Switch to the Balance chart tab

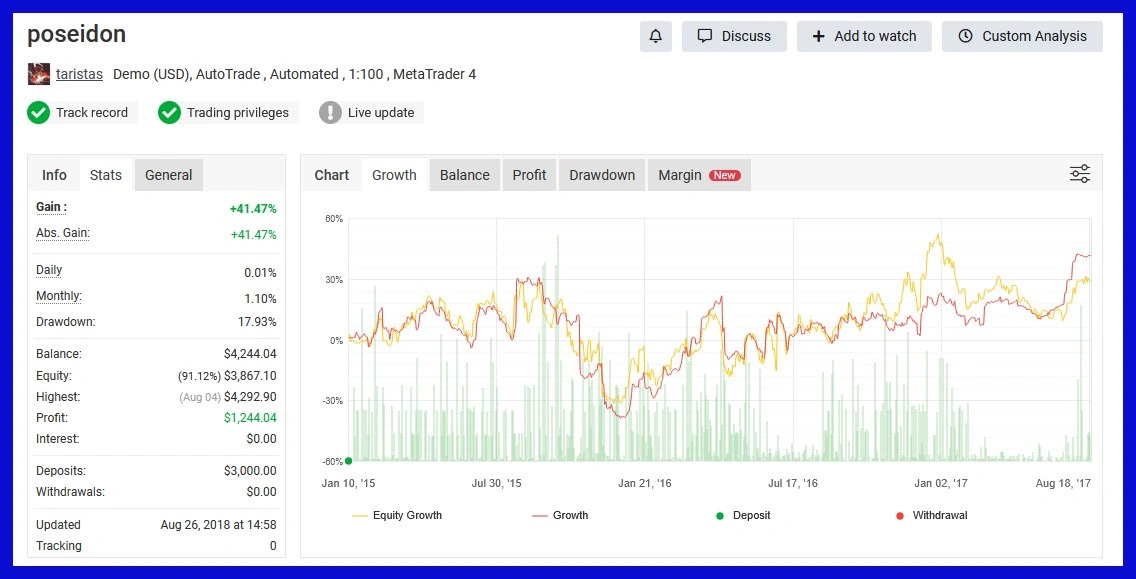coord(465,175)
